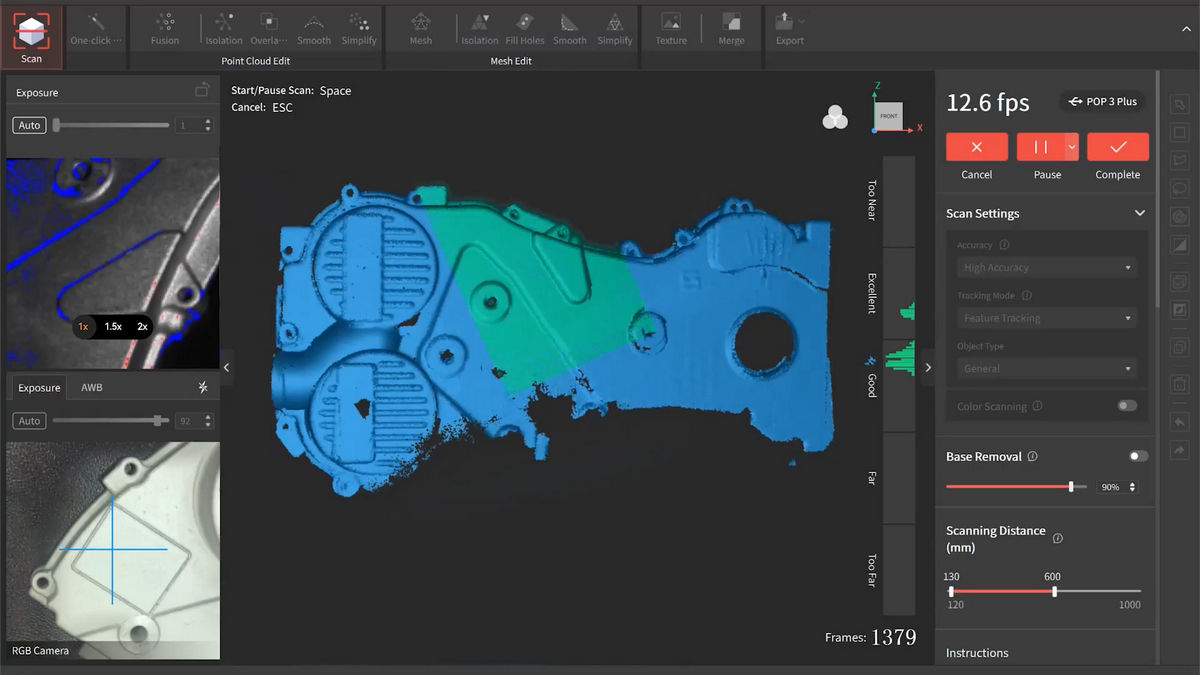
Task: Open the Tracking Mode dropdown
Action: click(1047, 318)
